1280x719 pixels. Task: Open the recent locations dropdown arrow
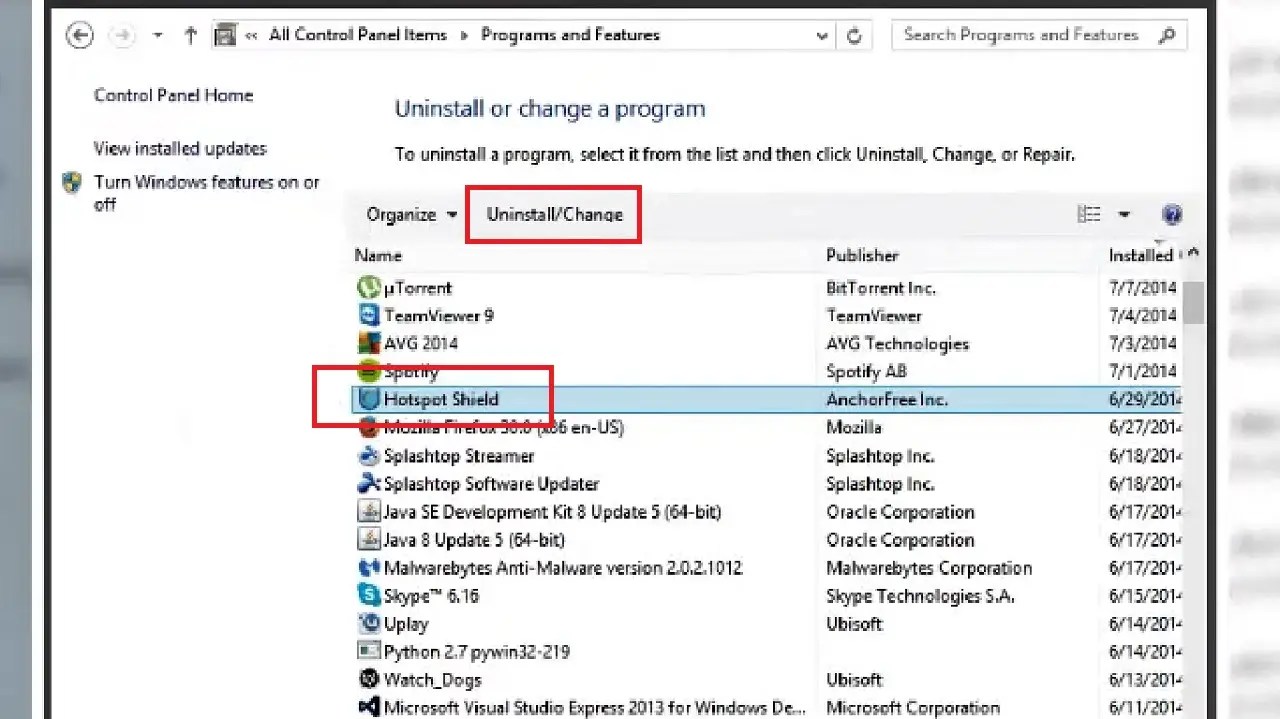point(157,36)
